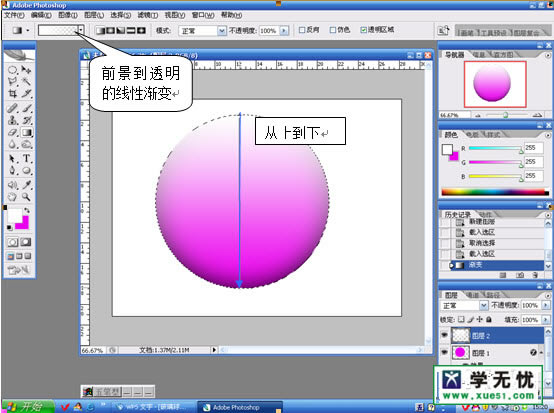Open the 滤镜 (Filter) menu

(147, 15)
